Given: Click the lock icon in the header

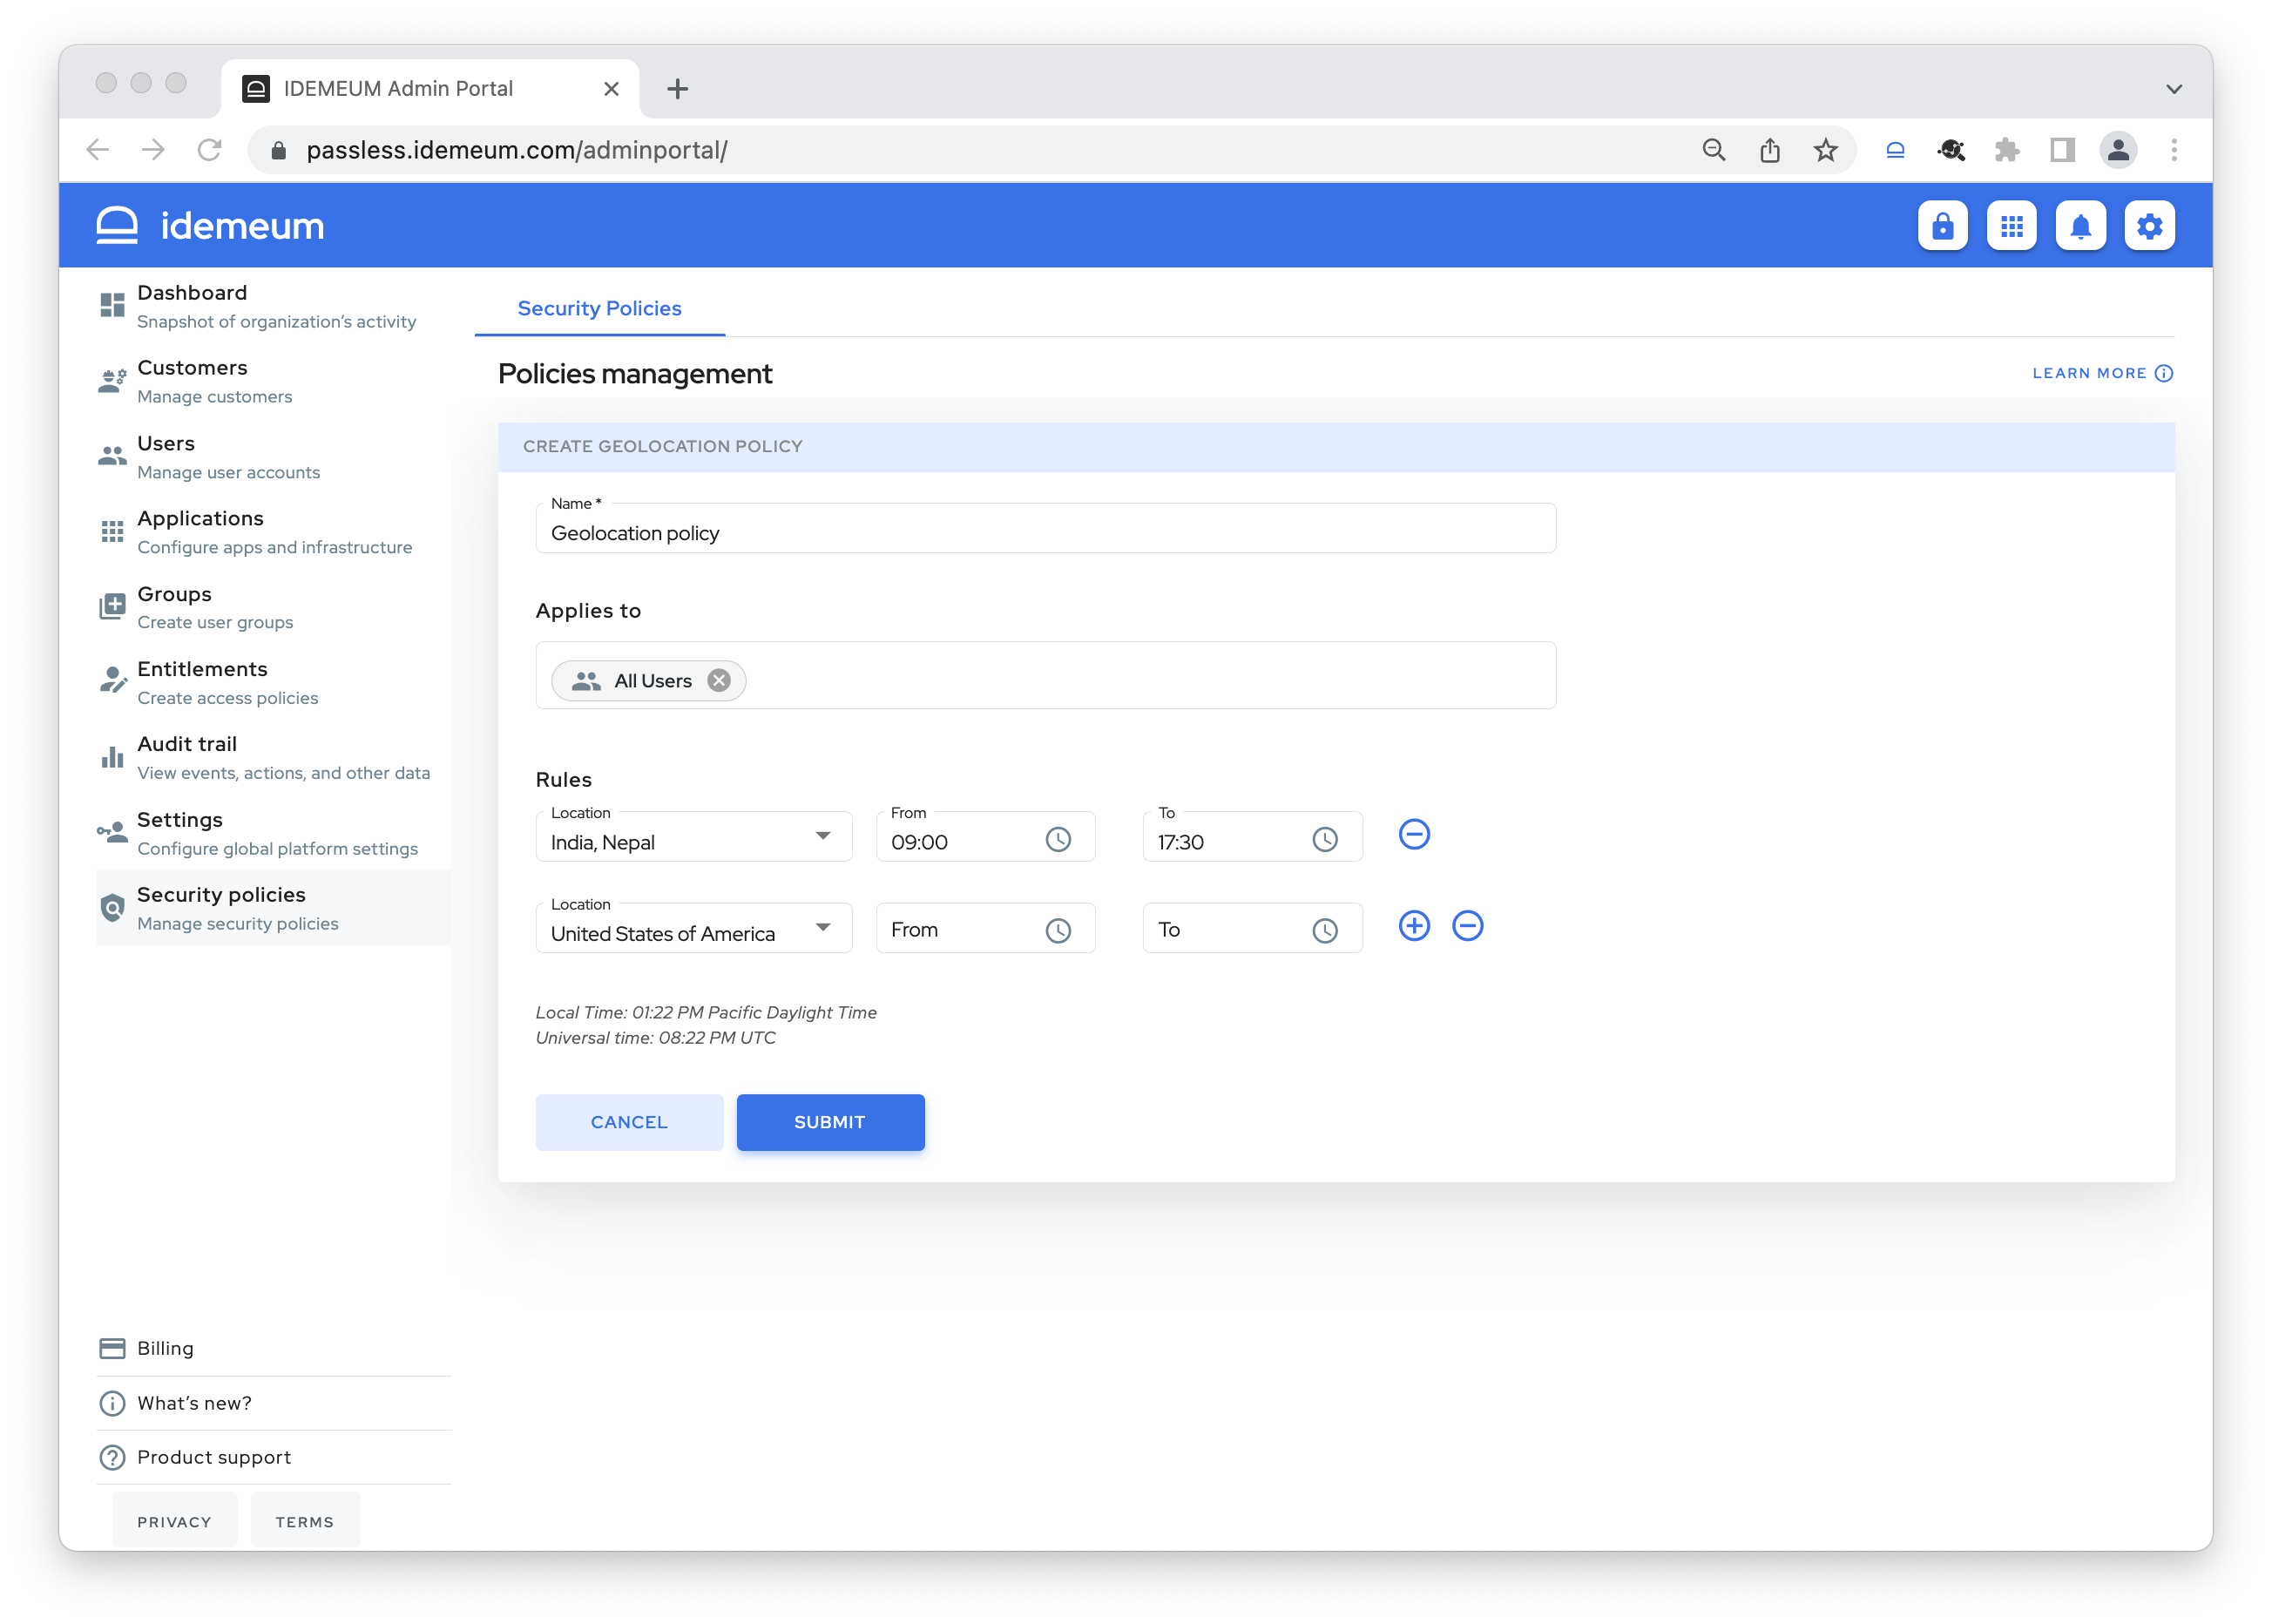Looking at the screenshot, I should pos(1942,226).
